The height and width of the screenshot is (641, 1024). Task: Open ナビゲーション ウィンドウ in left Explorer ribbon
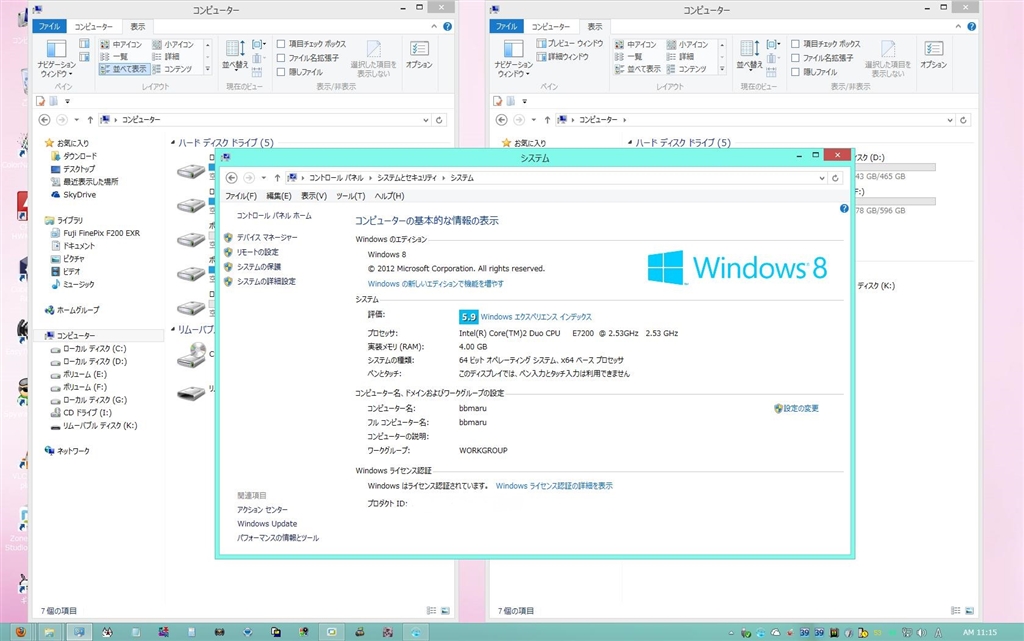pyautogui.click(x=56, y=59)
